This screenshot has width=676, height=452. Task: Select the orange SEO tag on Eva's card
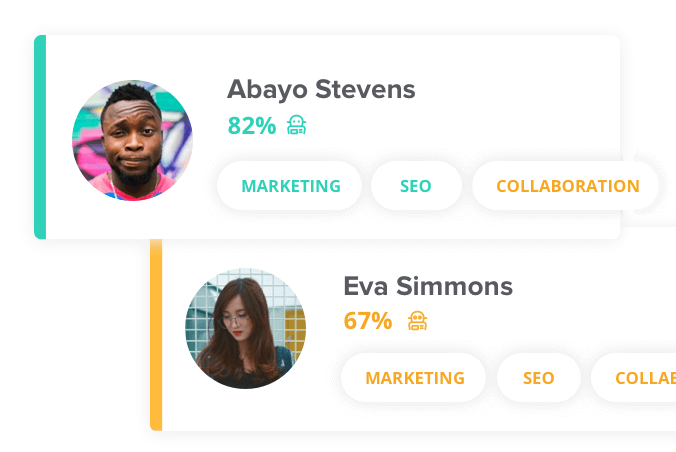tap(538, 378)
